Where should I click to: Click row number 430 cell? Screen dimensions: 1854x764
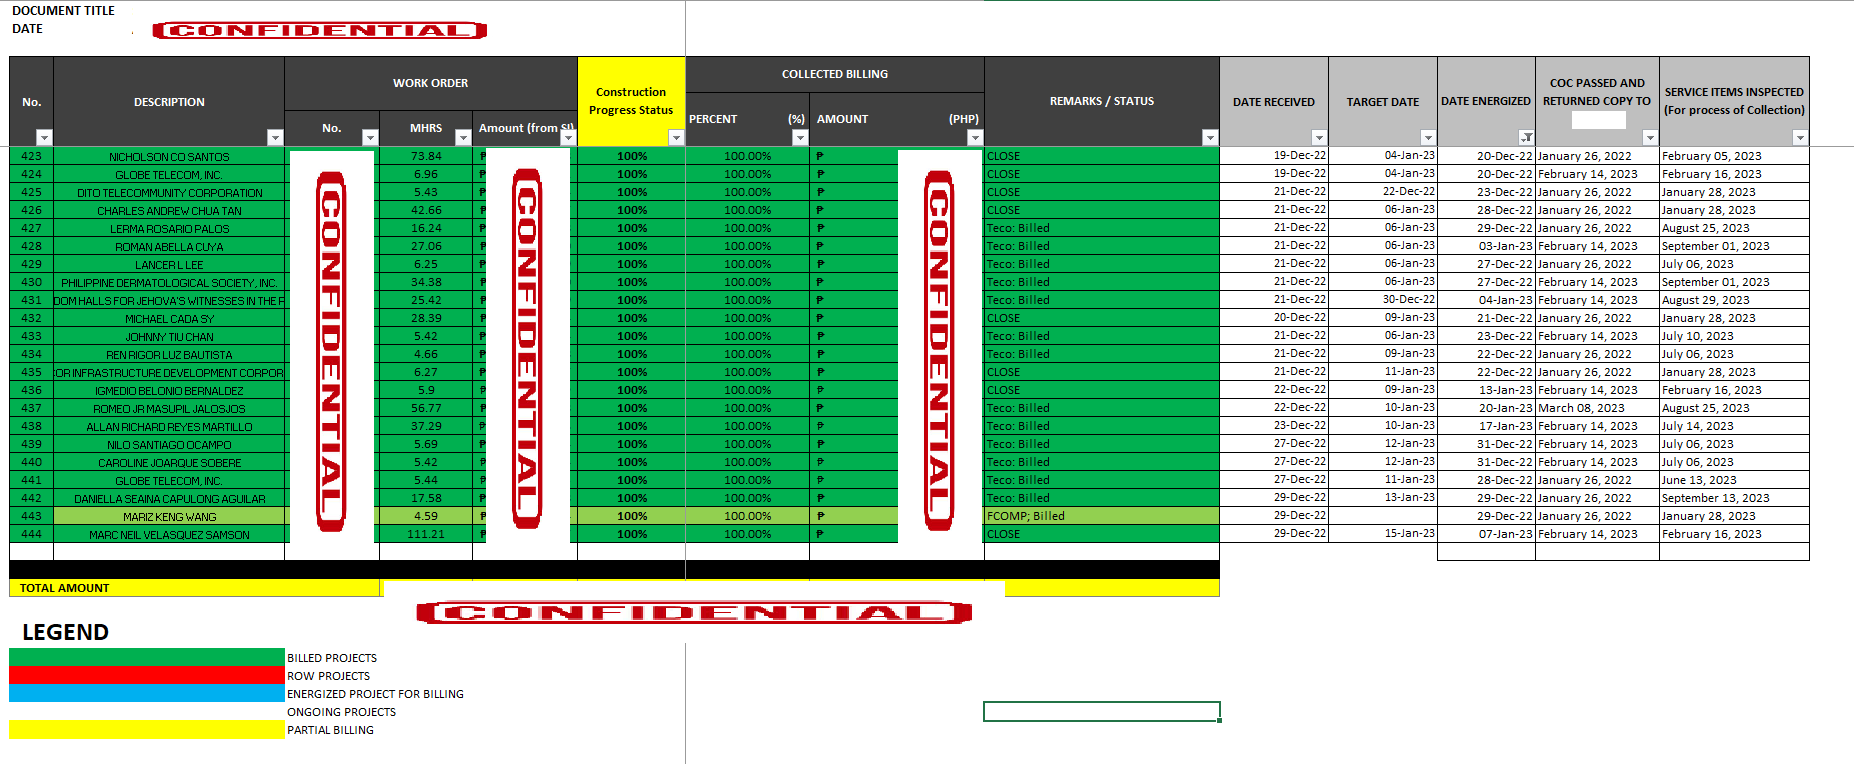pyautogui.click(x=31, y=282)
